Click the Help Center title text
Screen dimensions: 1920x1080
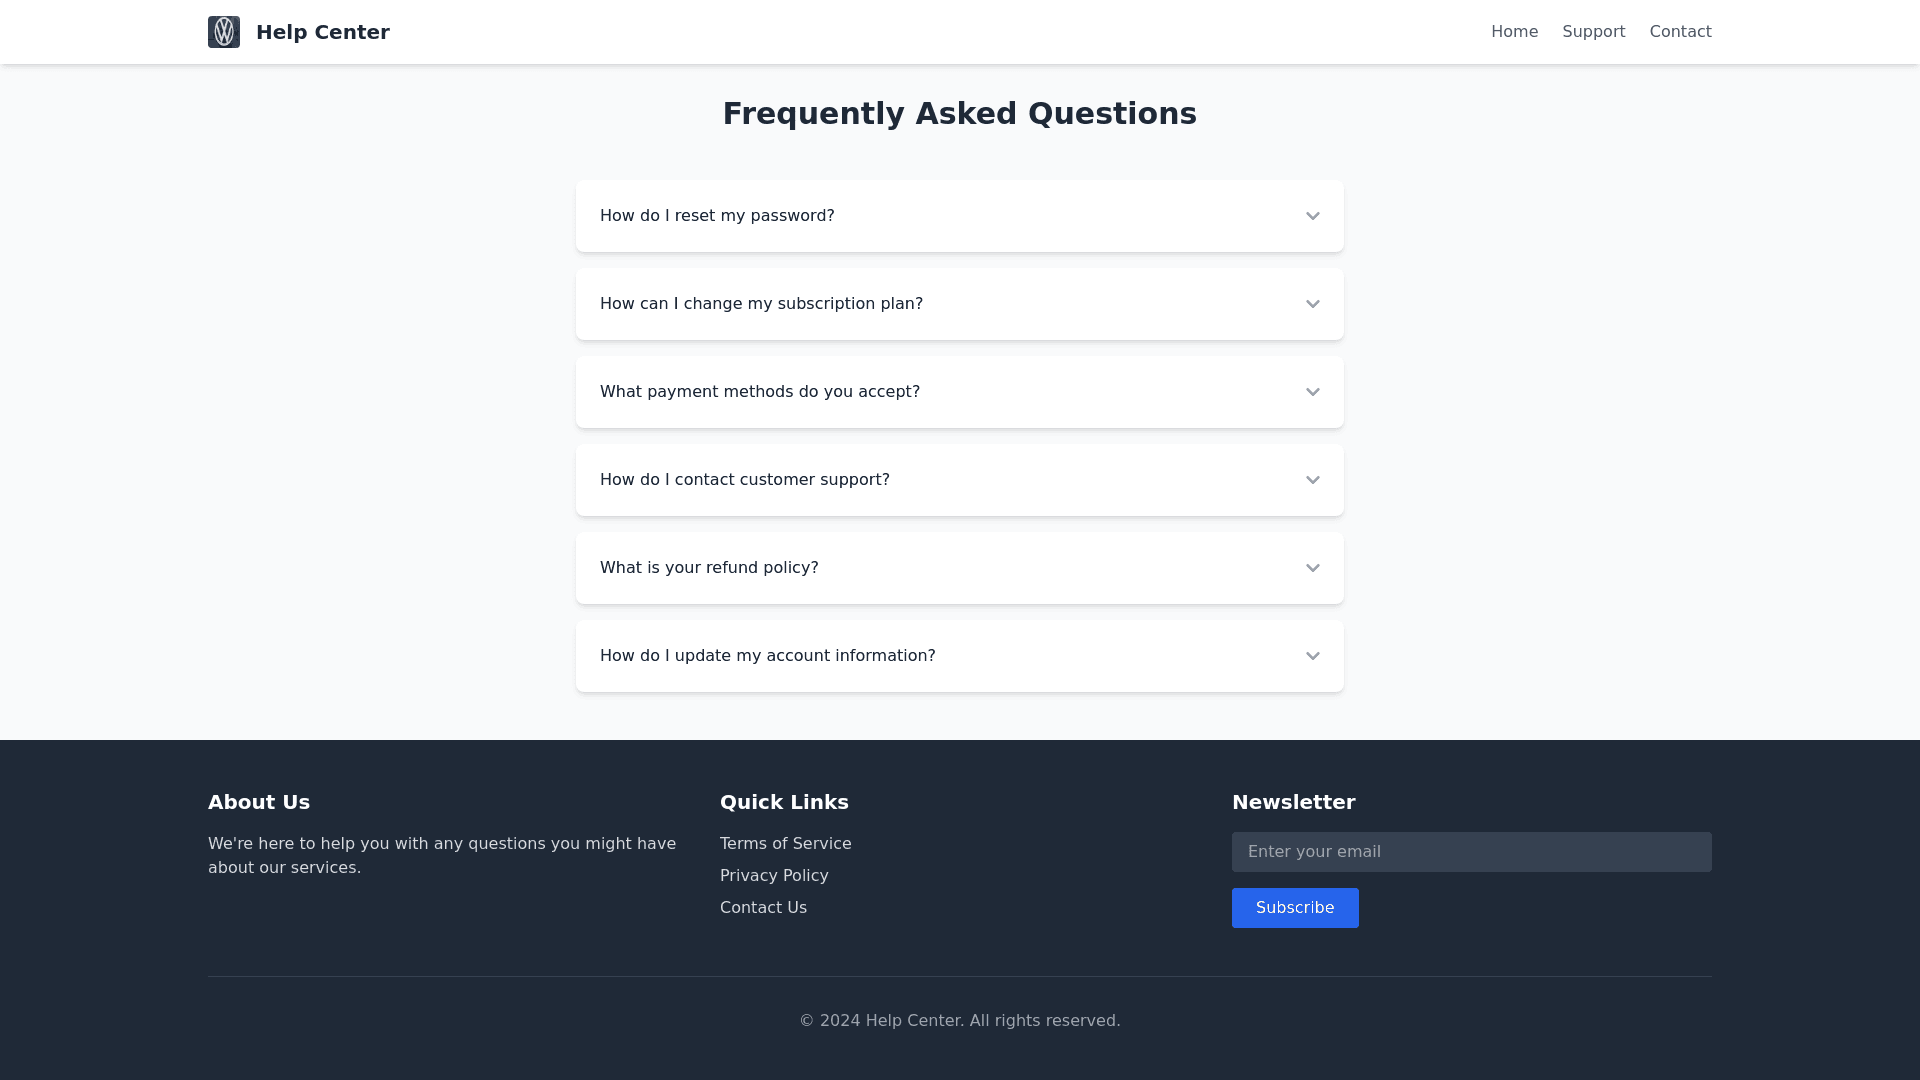[x=323, y=32]
